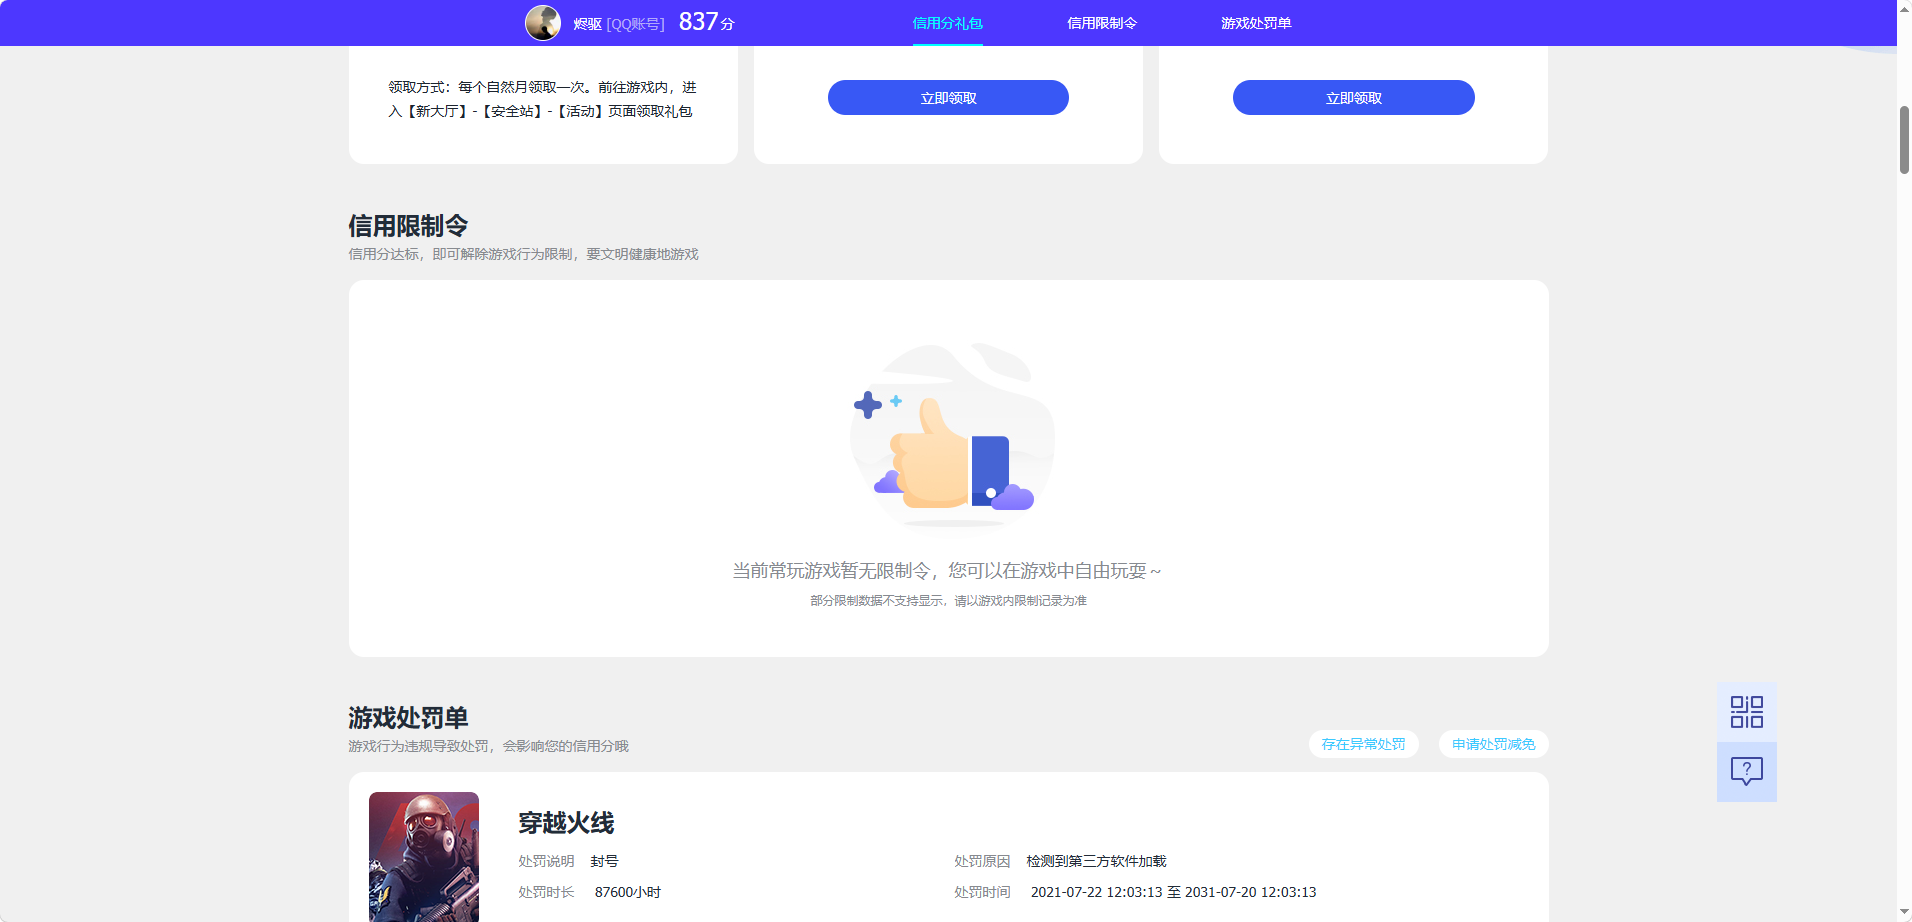This screenshot has height=922, width=1912.
Task: Click 立即领取 button in right card
Action: pyautogui.click(x=1353, y=98)
